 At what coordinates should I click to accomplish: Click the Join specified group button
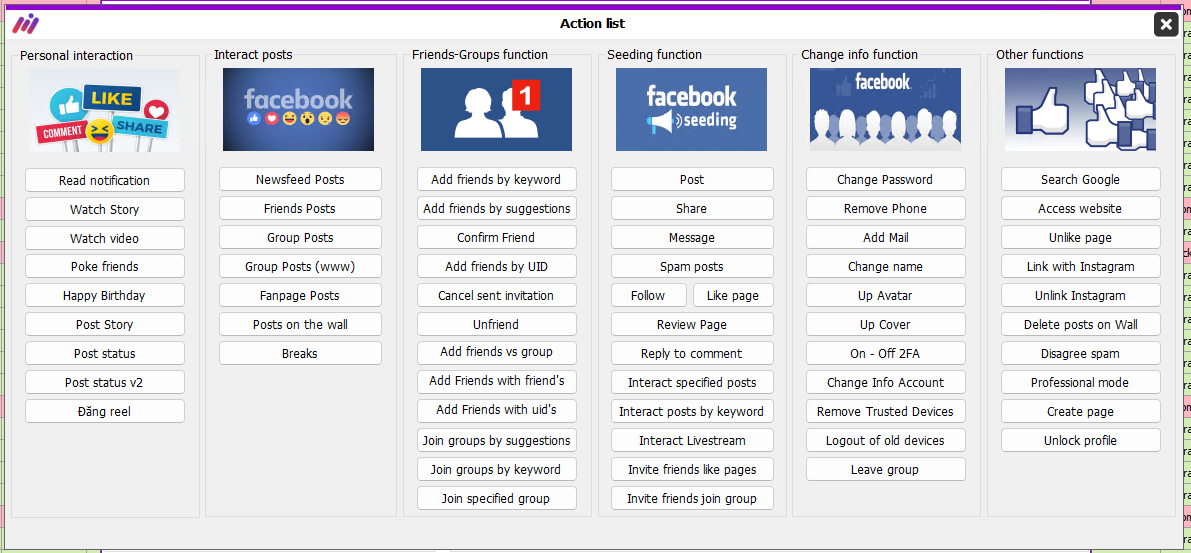click(496, 498)
